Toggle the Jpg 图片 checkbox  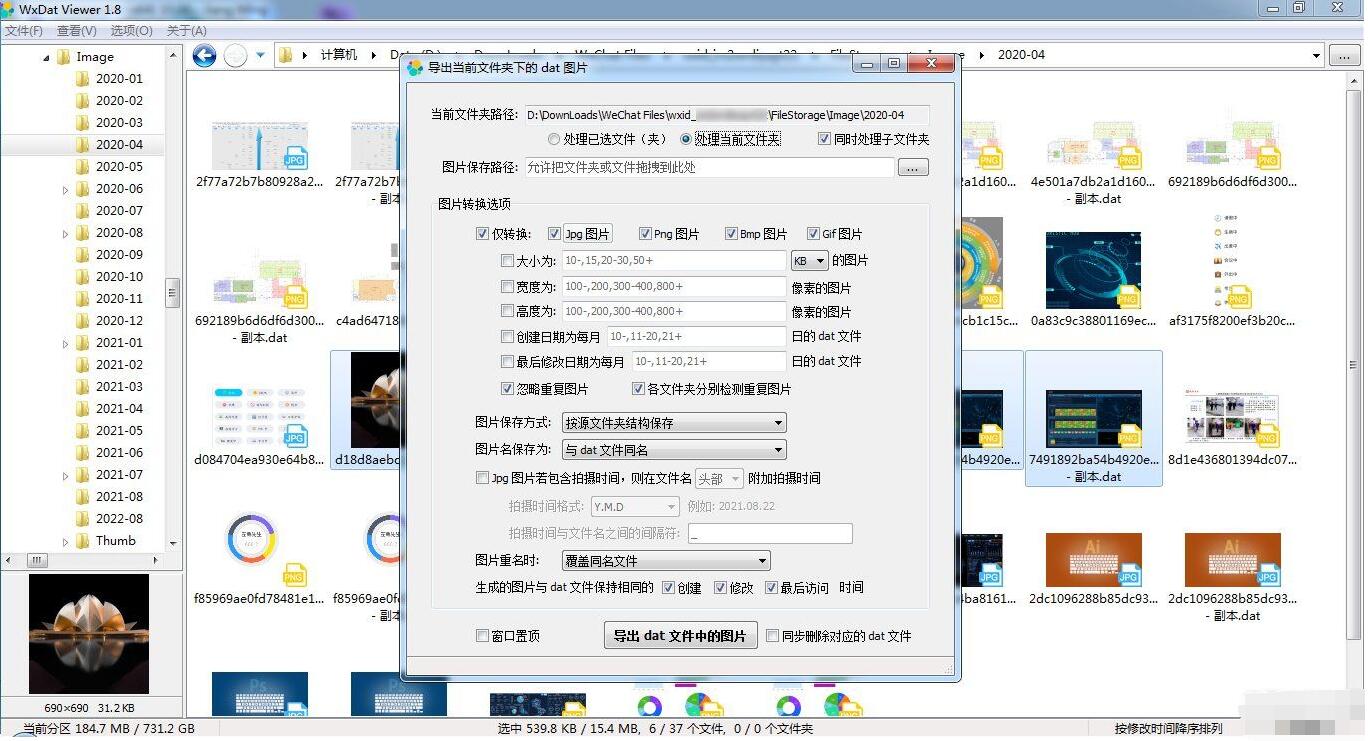(x=554, y=234)
